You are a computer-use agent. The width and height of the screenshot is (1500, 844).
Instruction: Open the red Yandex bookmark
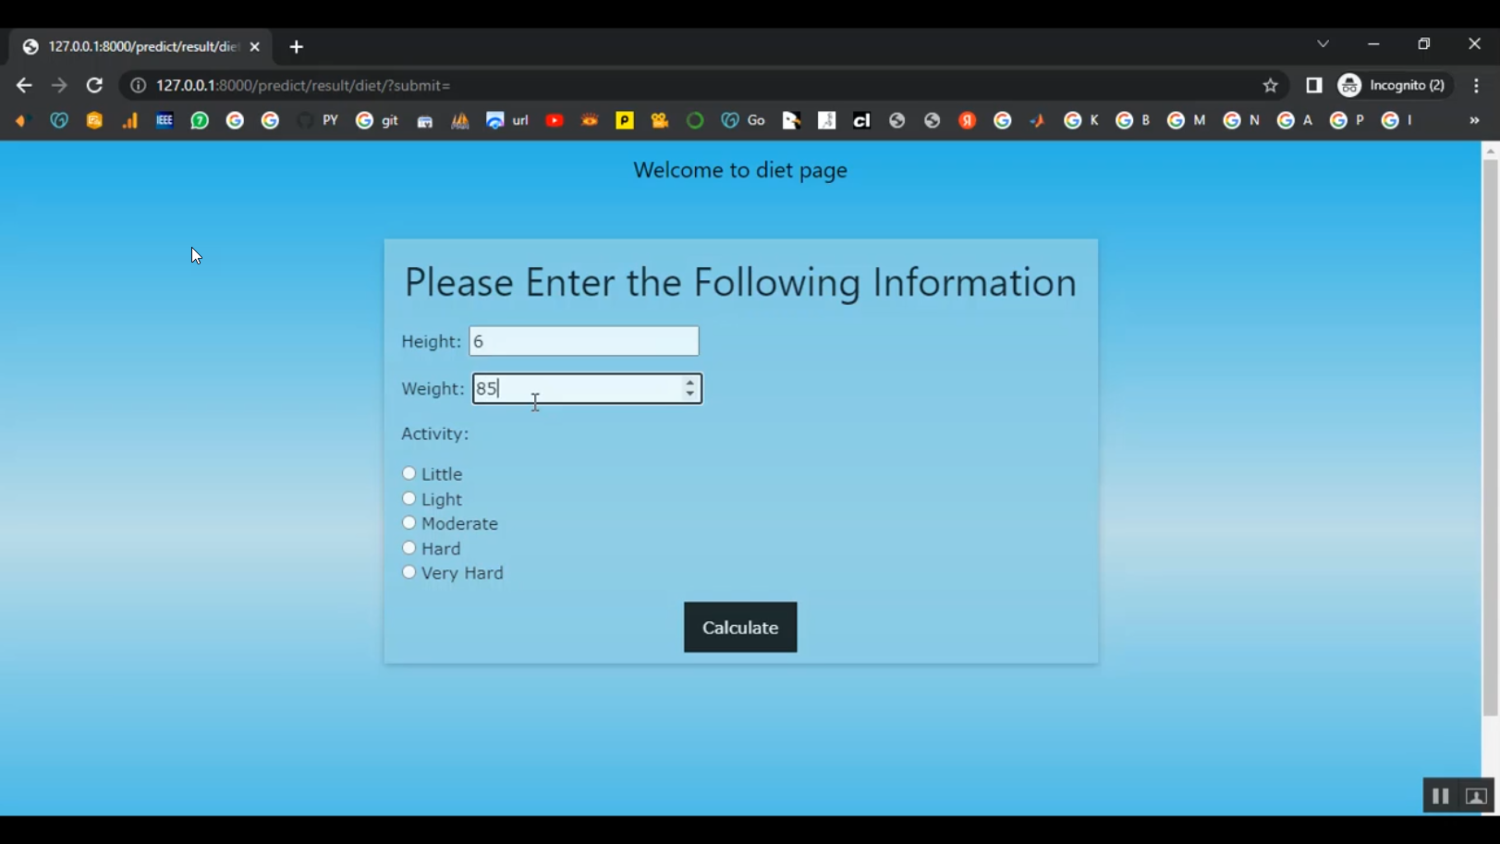[x=967, y=121]
